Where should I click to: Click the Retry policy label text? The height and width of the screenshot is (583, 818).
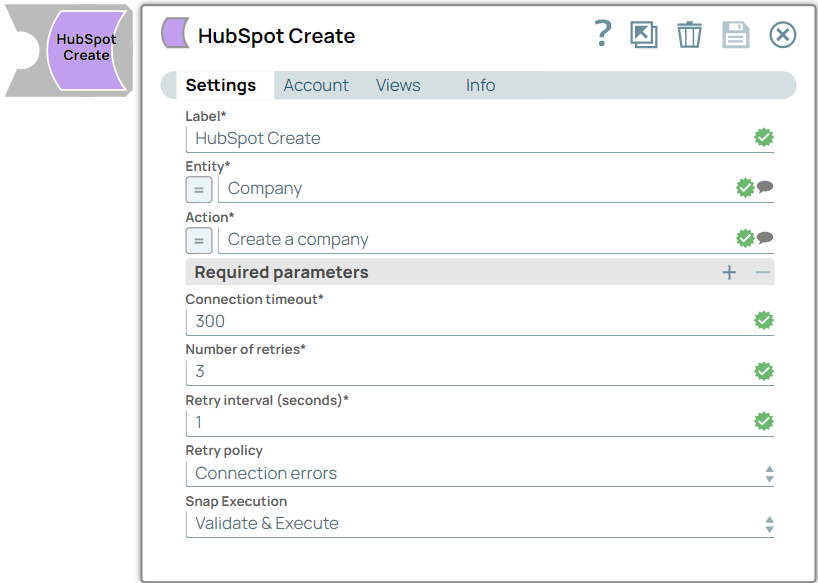(224, 450)
